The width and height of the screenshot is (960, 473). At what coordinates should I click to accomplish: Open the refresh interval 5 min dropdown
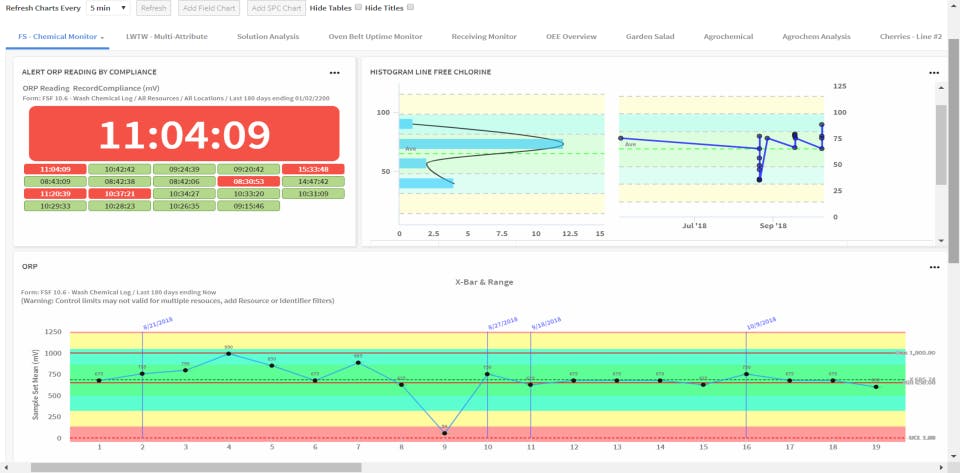pos(108,8)
